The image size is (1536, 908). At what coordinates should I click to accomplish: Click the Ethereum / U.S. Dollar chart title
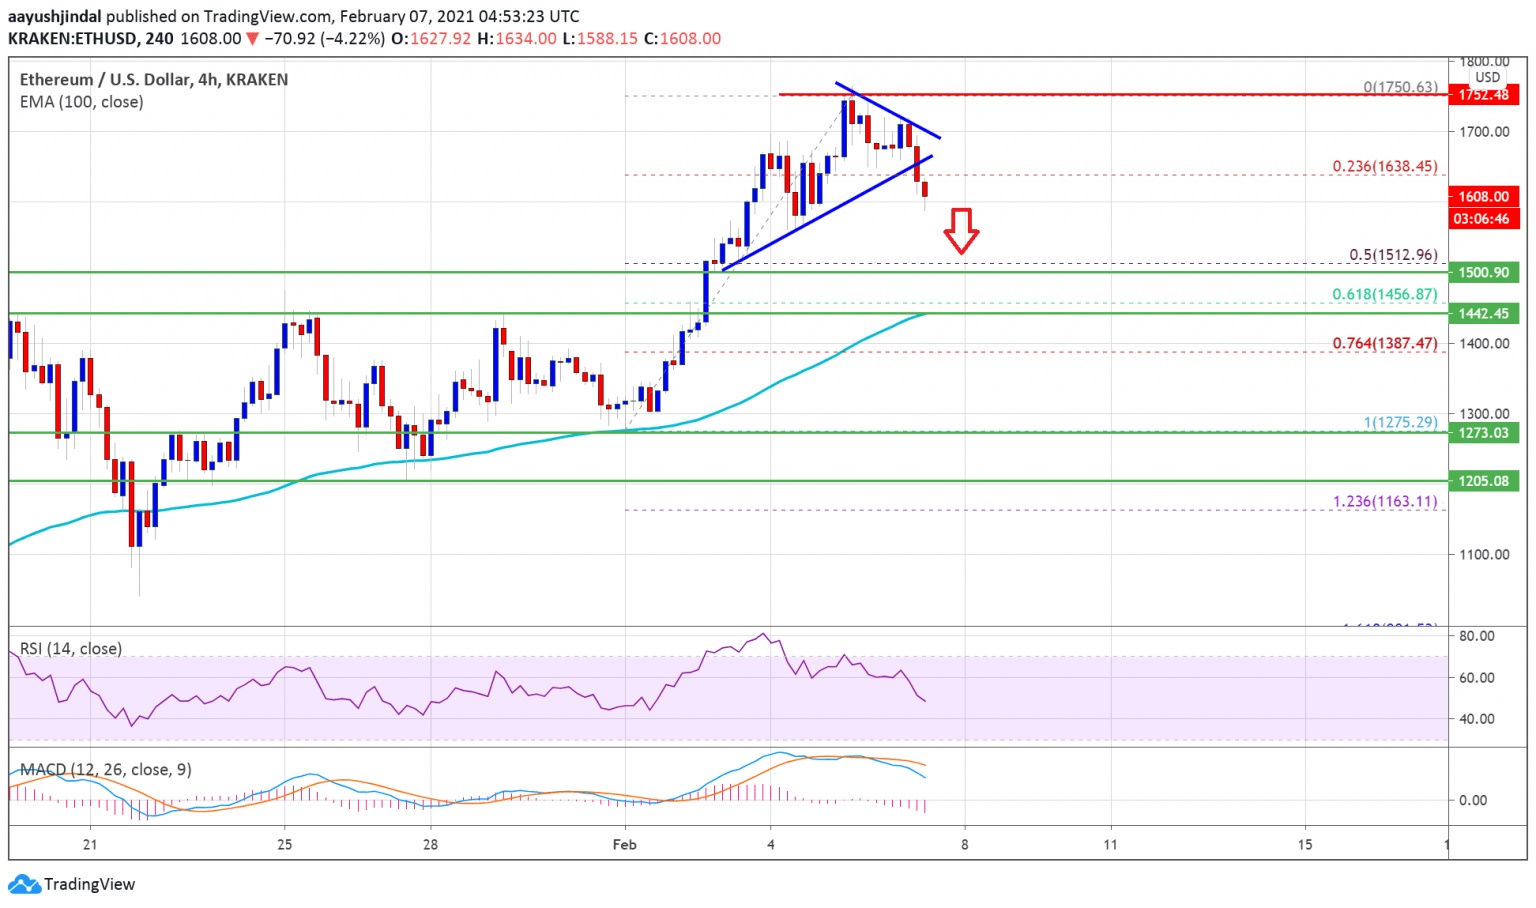154,79
